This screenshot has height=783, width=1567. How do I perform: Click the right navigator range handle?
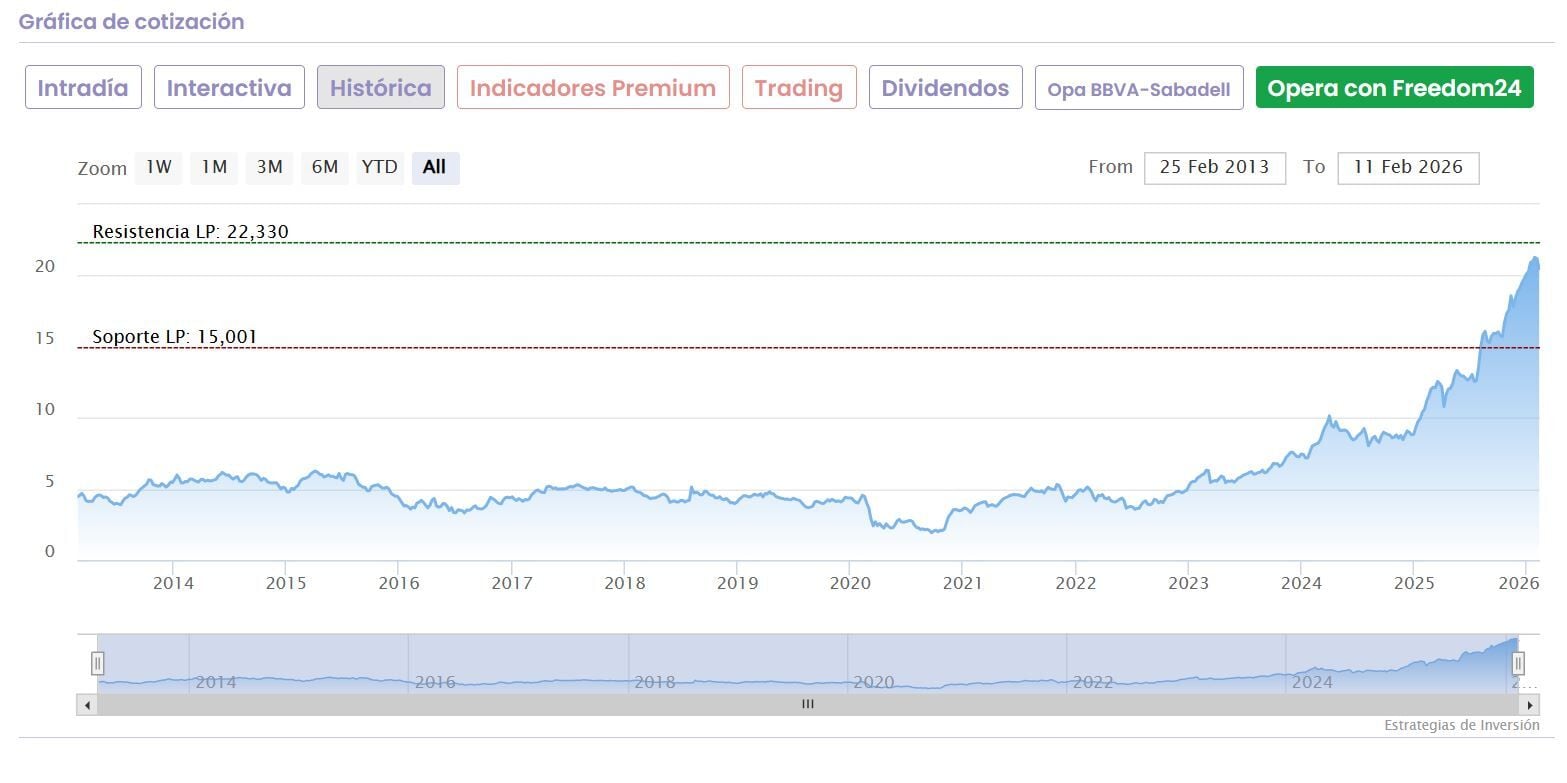(1518, 663)
